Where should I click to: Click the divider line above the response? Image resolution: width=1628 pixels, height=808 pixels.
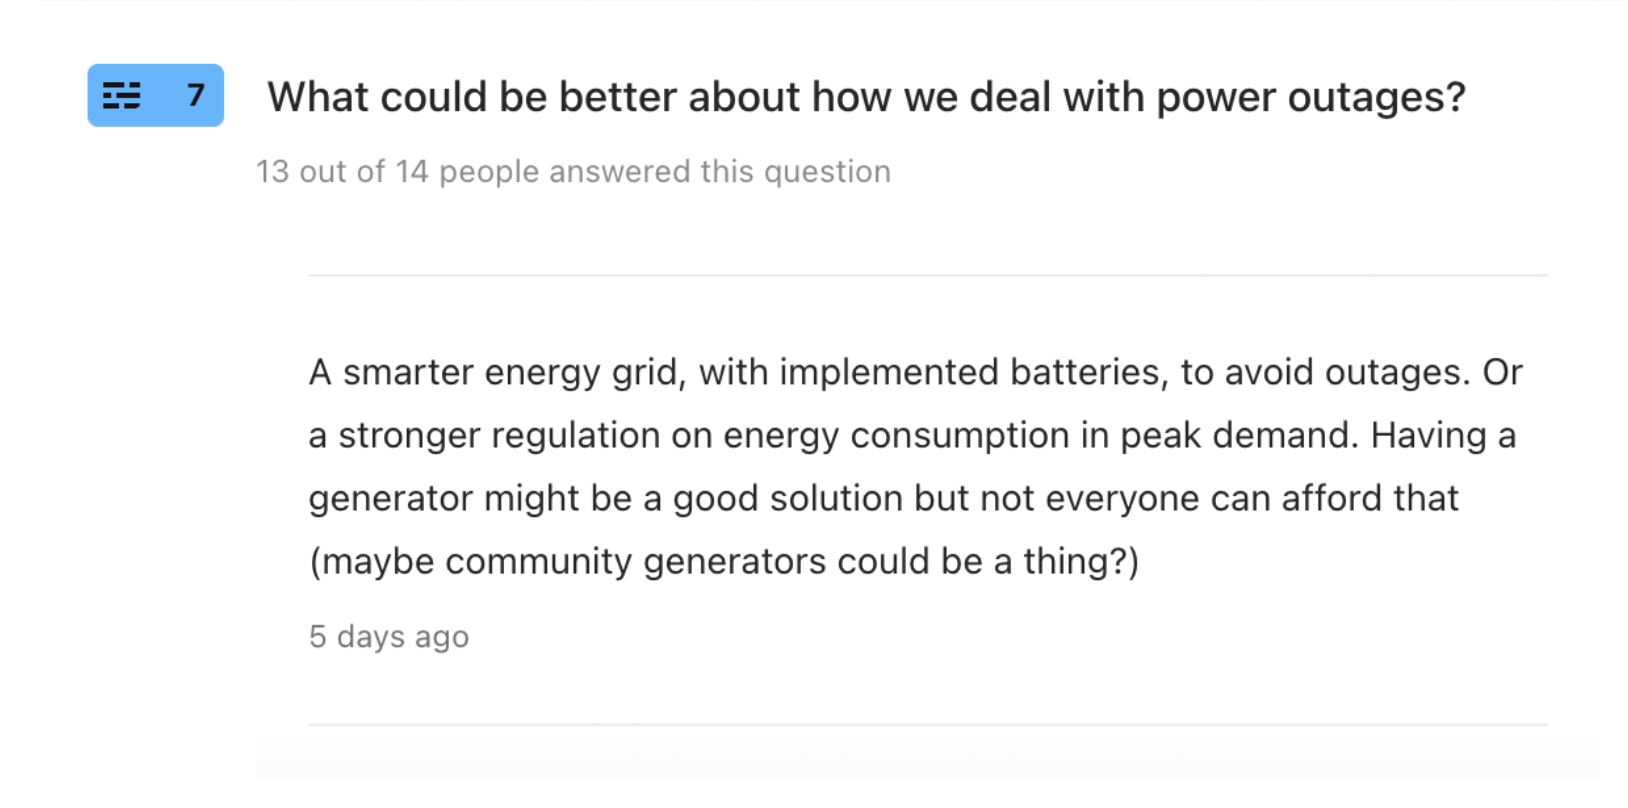tap(927, 275)
